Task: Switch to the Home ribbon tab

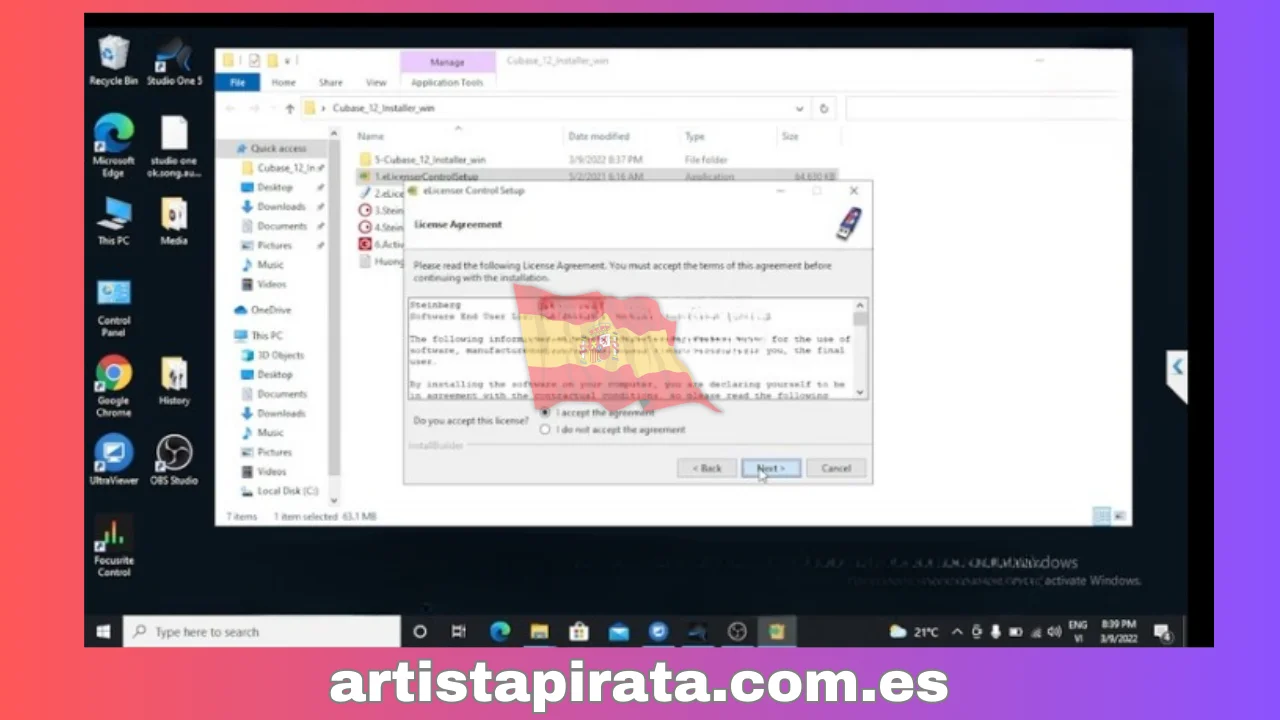Action: click(284, 83)
